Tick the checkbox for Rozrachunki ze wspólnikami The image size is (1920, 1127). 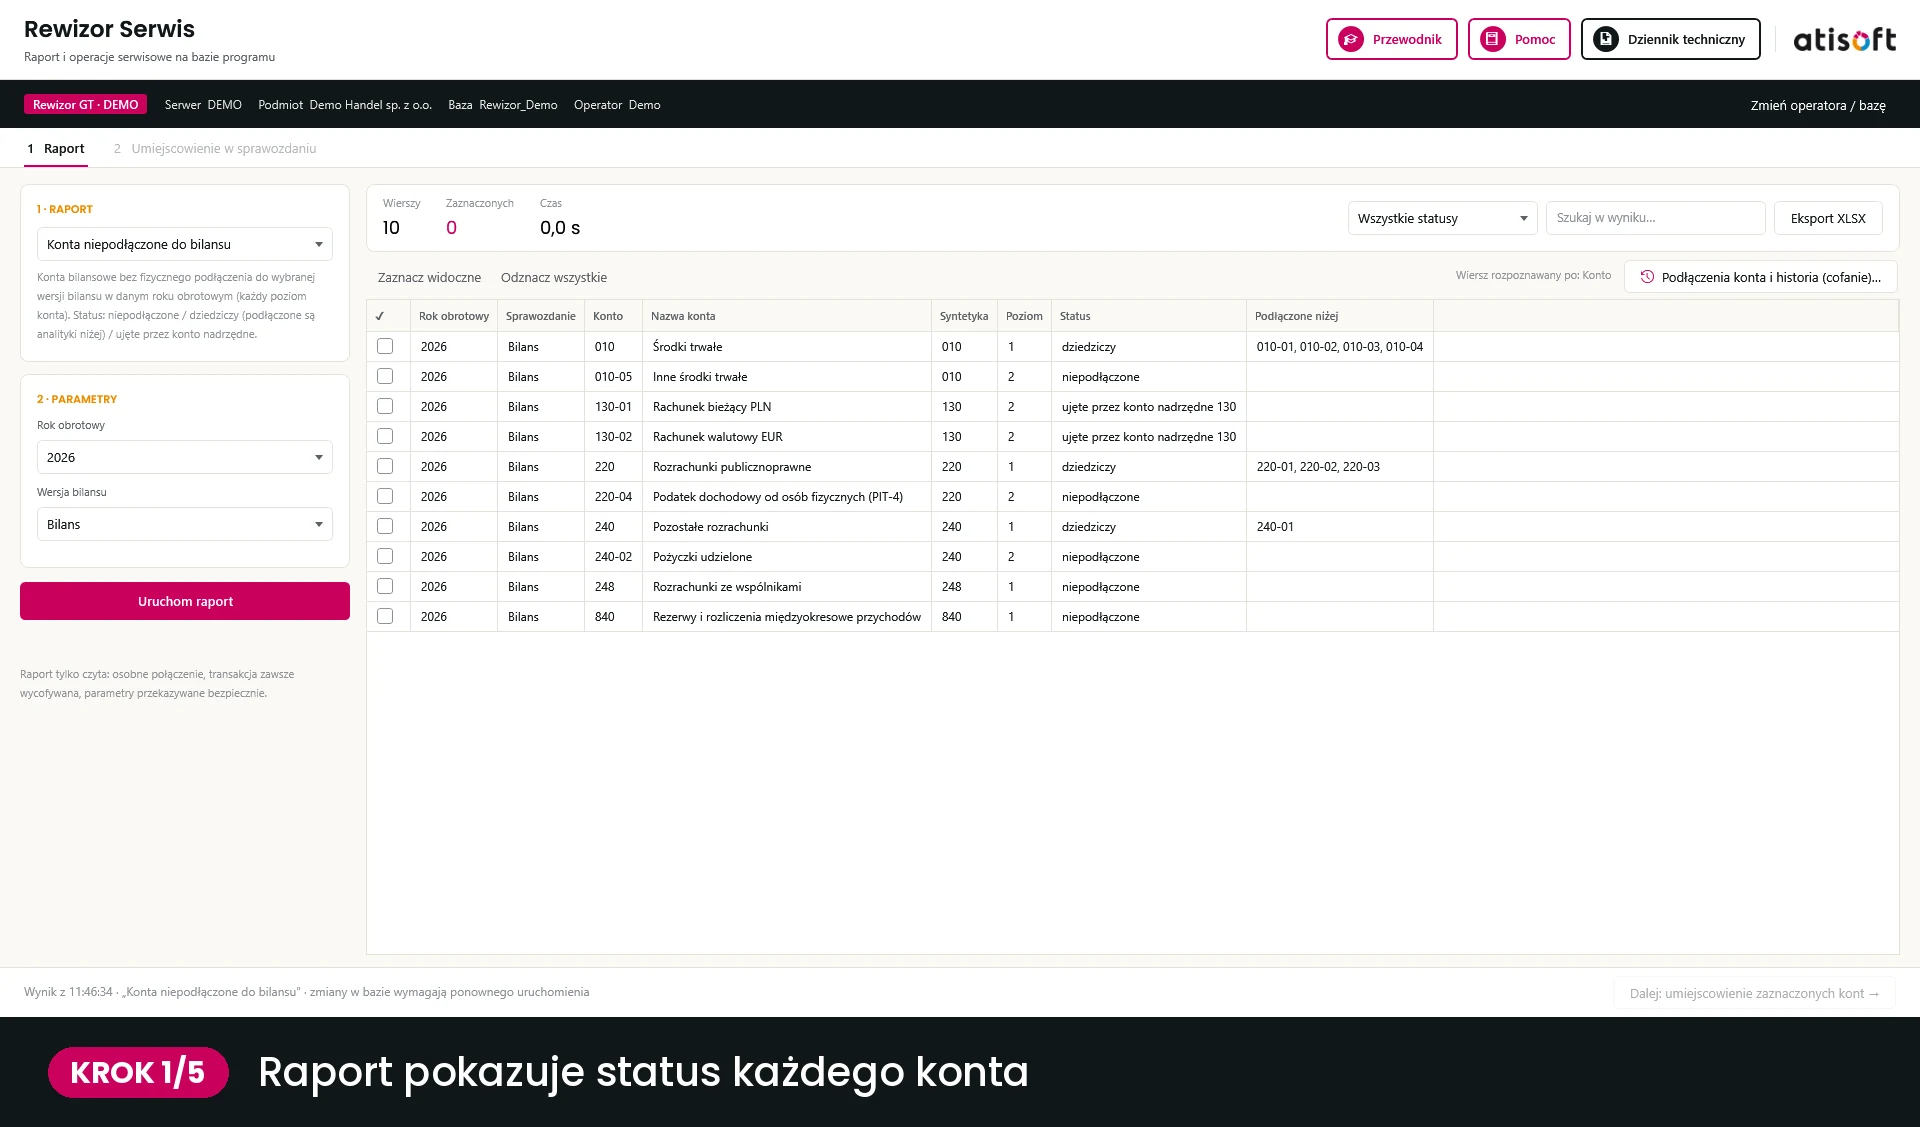pyautogui.click(x=385, y=586)
